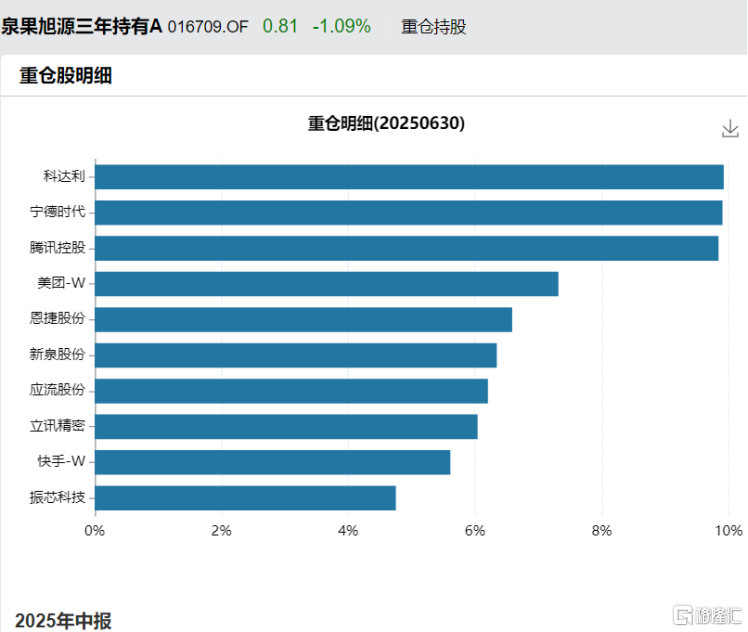Click the 快手-W axis label

tap(62, 461)
